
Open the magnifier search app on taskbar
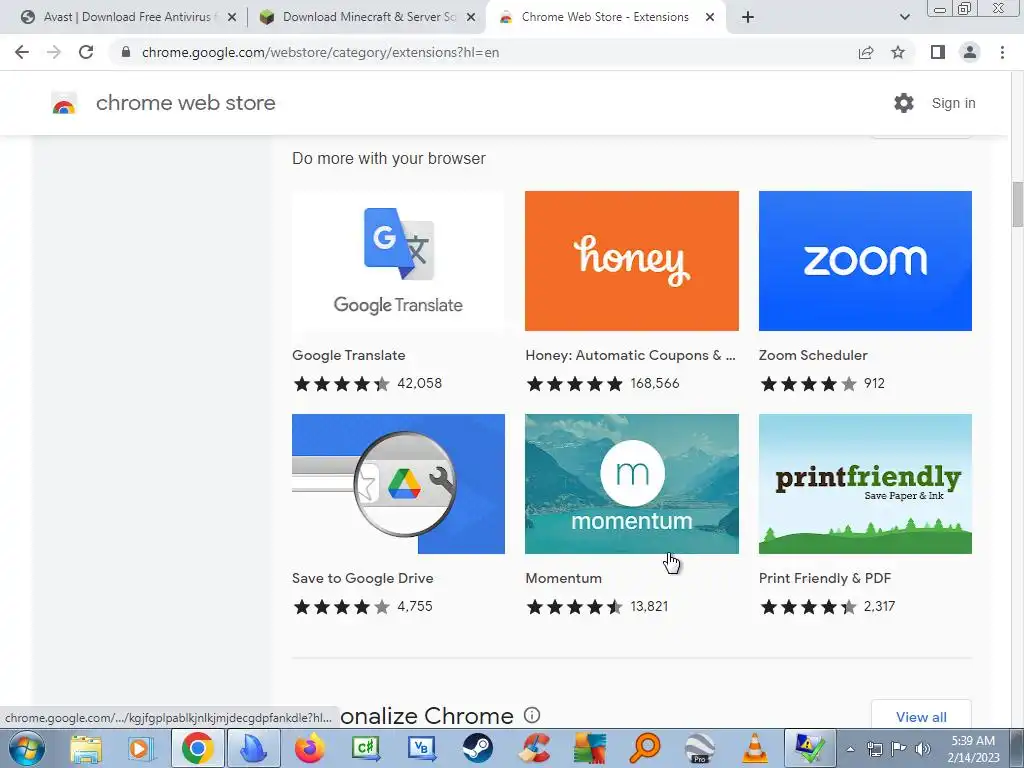645,748
